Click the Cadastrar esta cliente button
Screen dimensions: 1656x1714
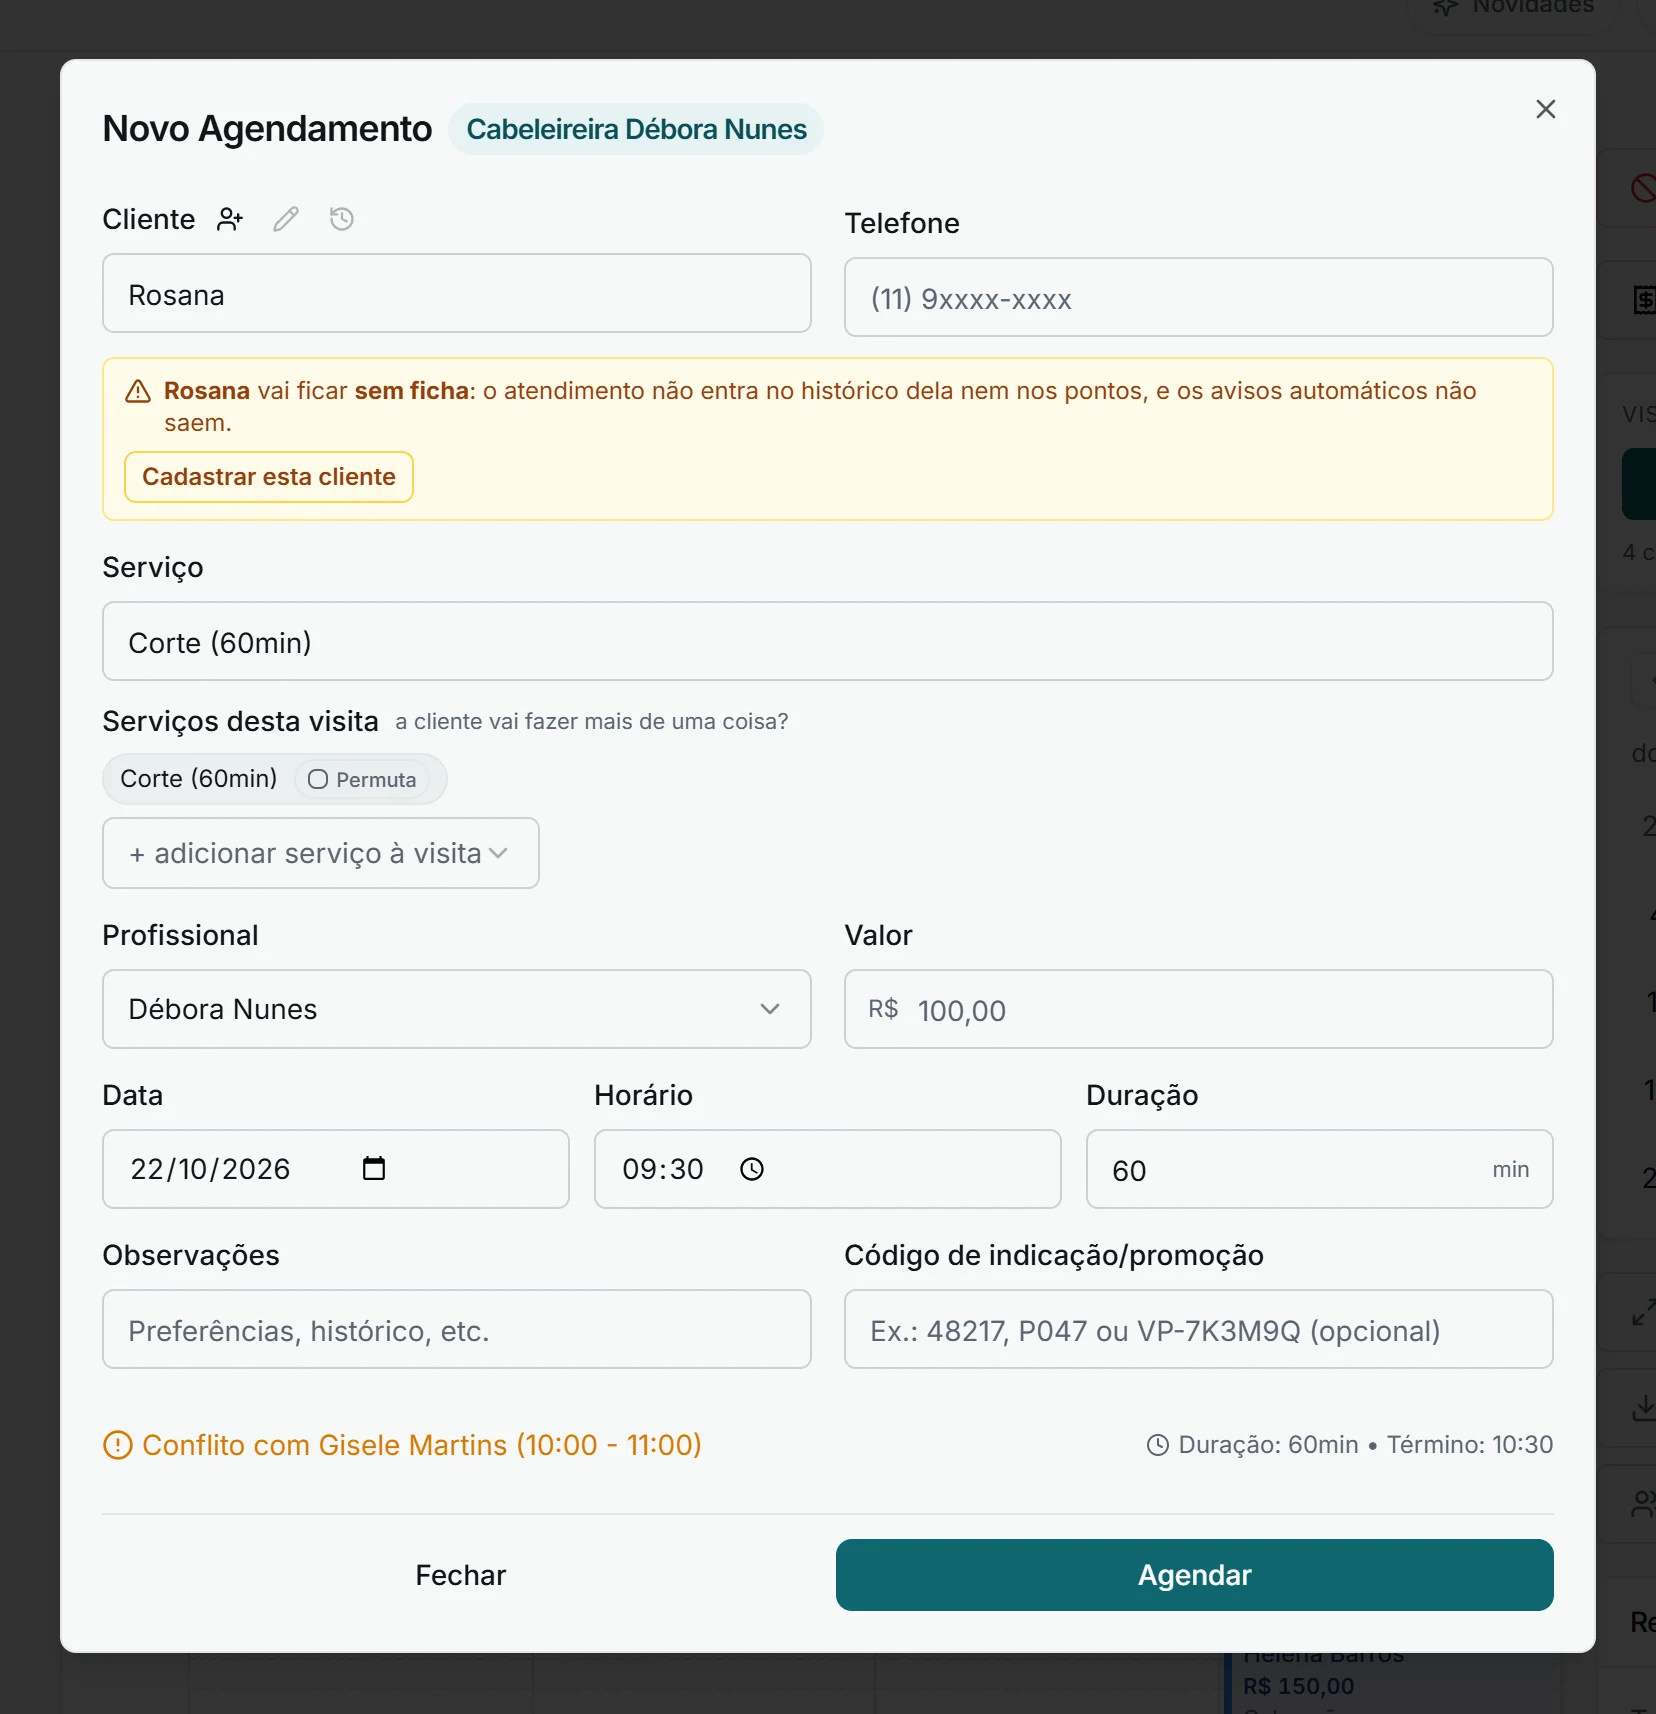(x=269, y=477)
